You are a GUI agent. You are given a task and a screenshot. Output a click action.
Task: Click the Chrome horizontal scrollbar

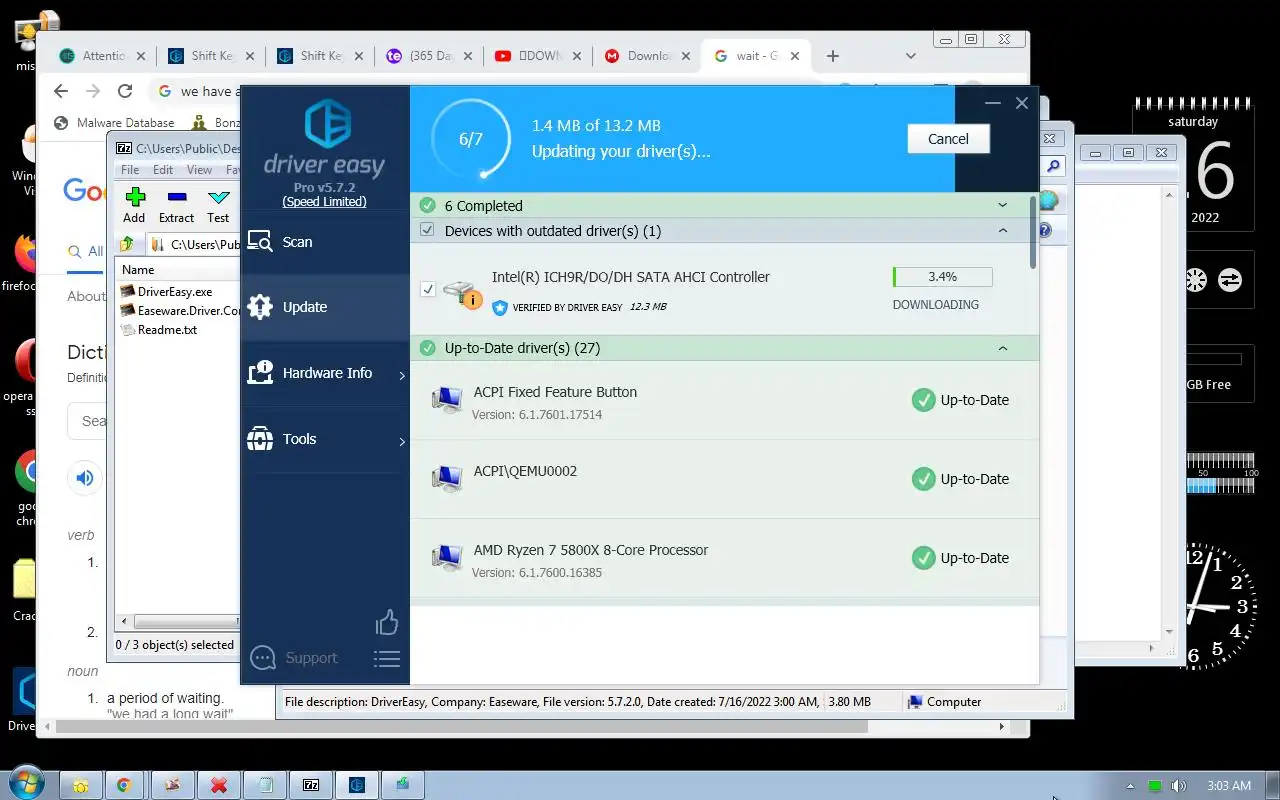point(460,727)
